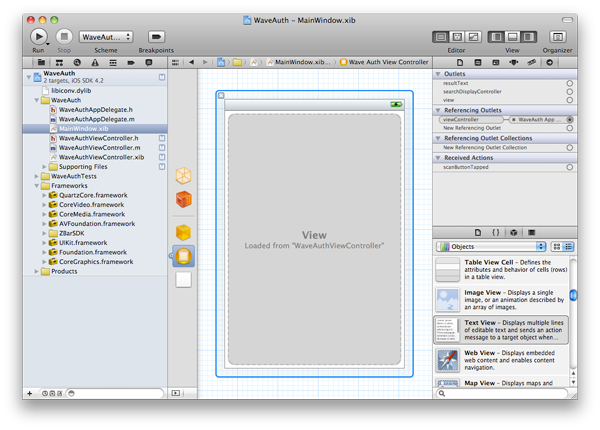The image size is (600, 430).
Task: Open the Connections inspector tab
Action: (x=549, y=62)
